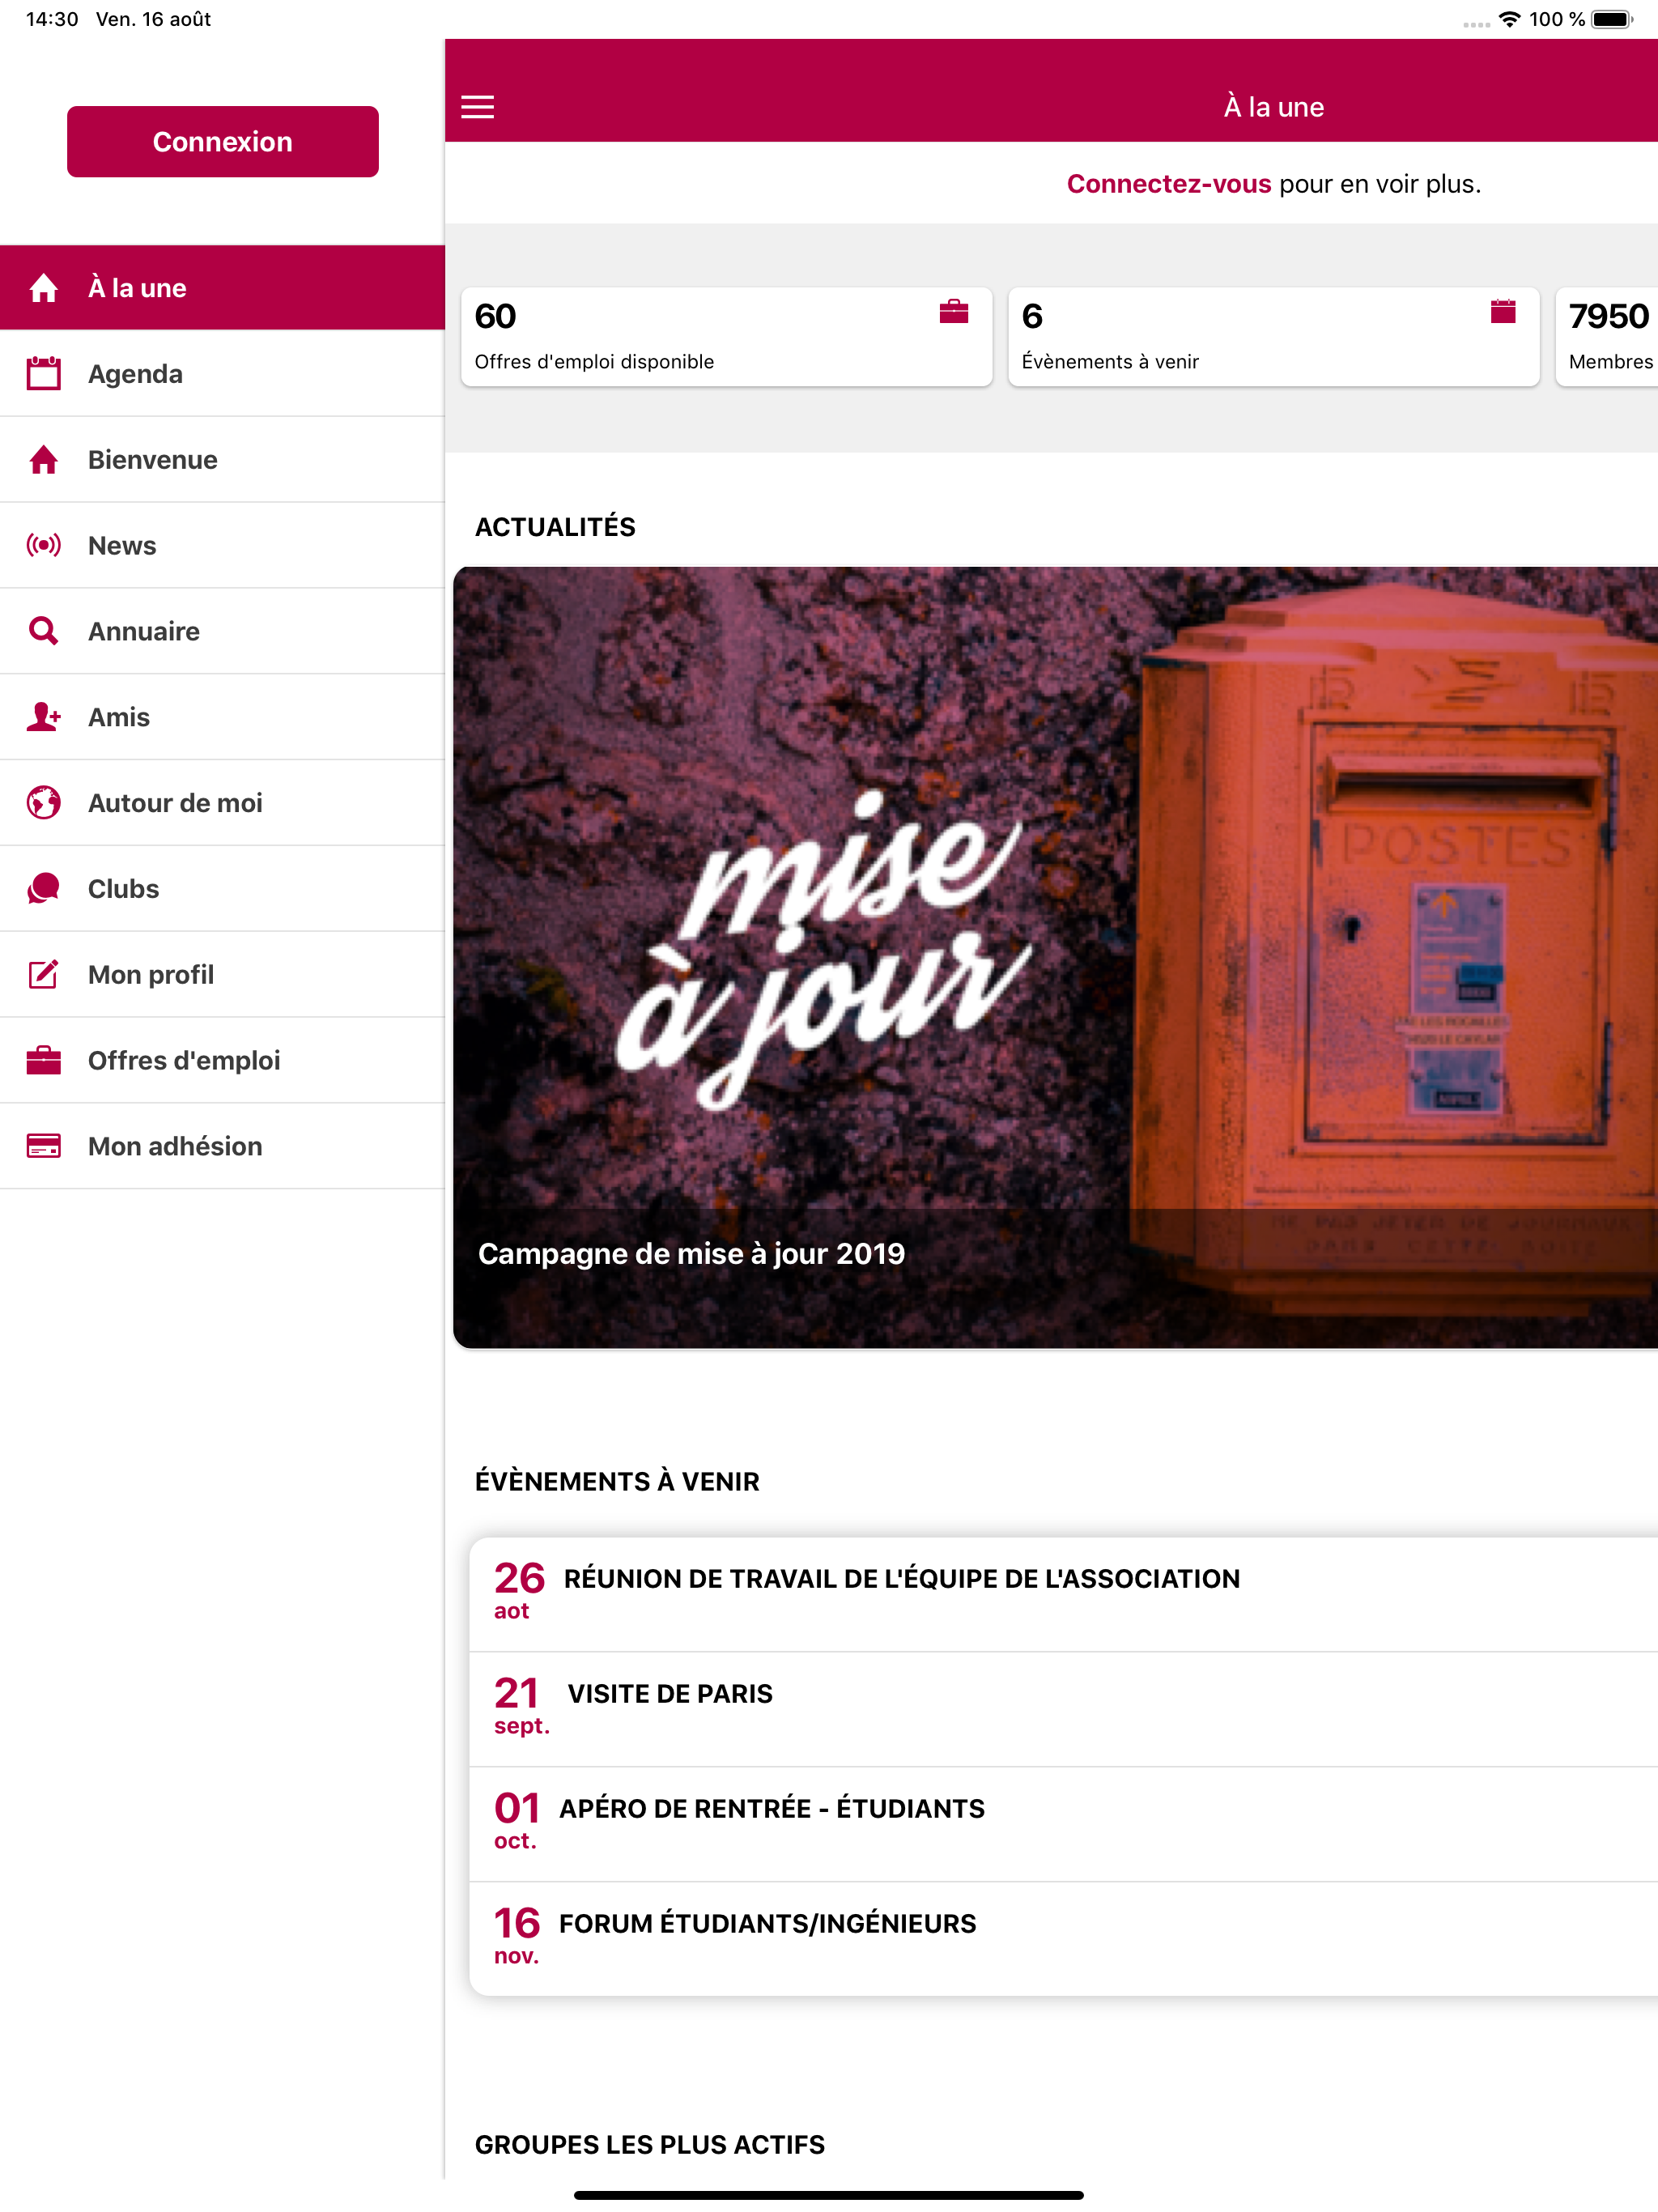The image size is (1658, 2212).
Task: Click the chat bubble icon beside Clubs
Action: click(x=43, y=889)
